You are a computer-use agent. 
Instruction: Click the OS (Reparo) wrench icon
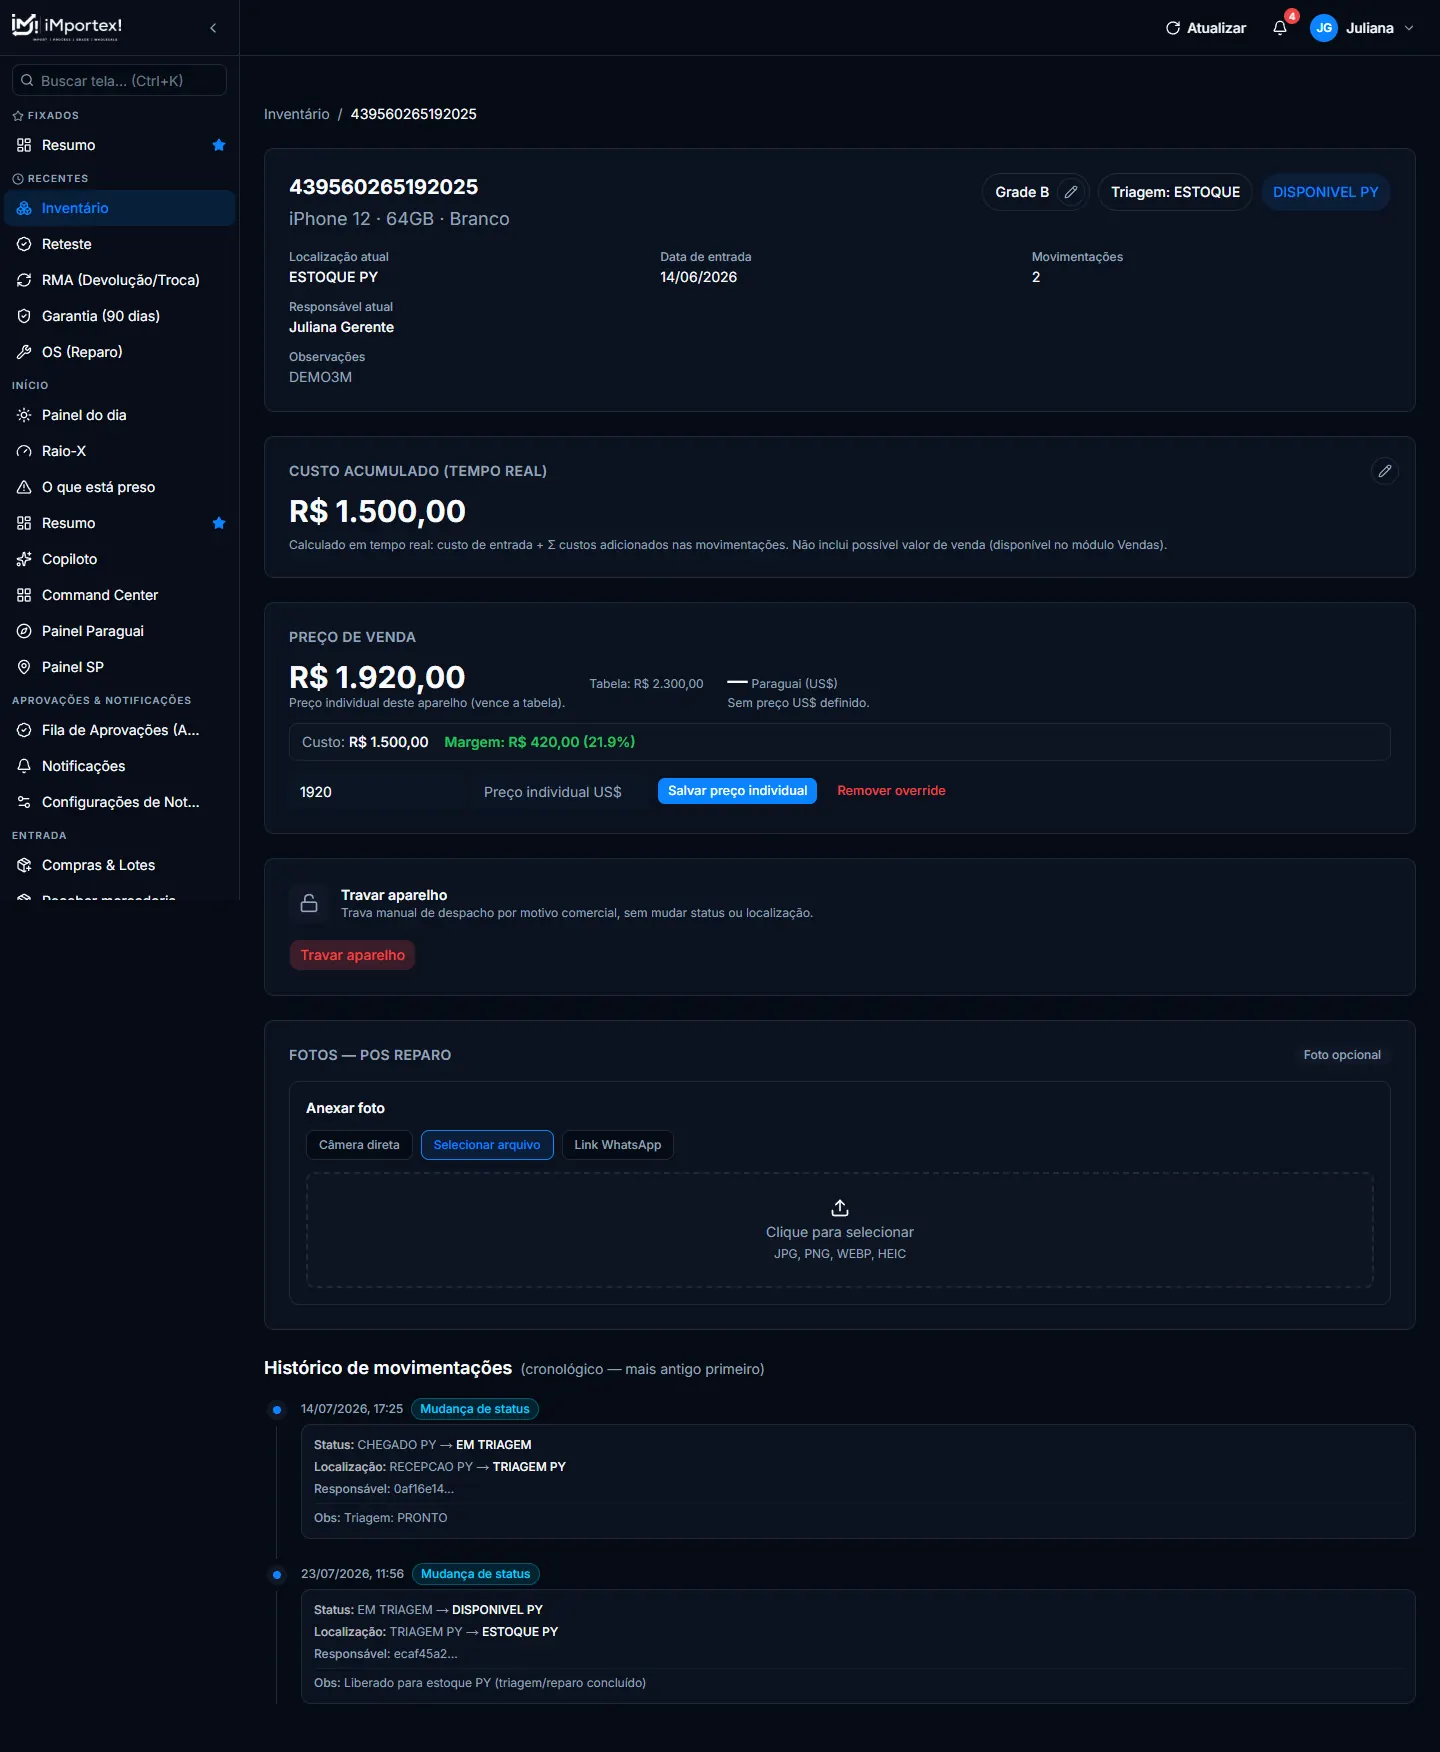24,352
